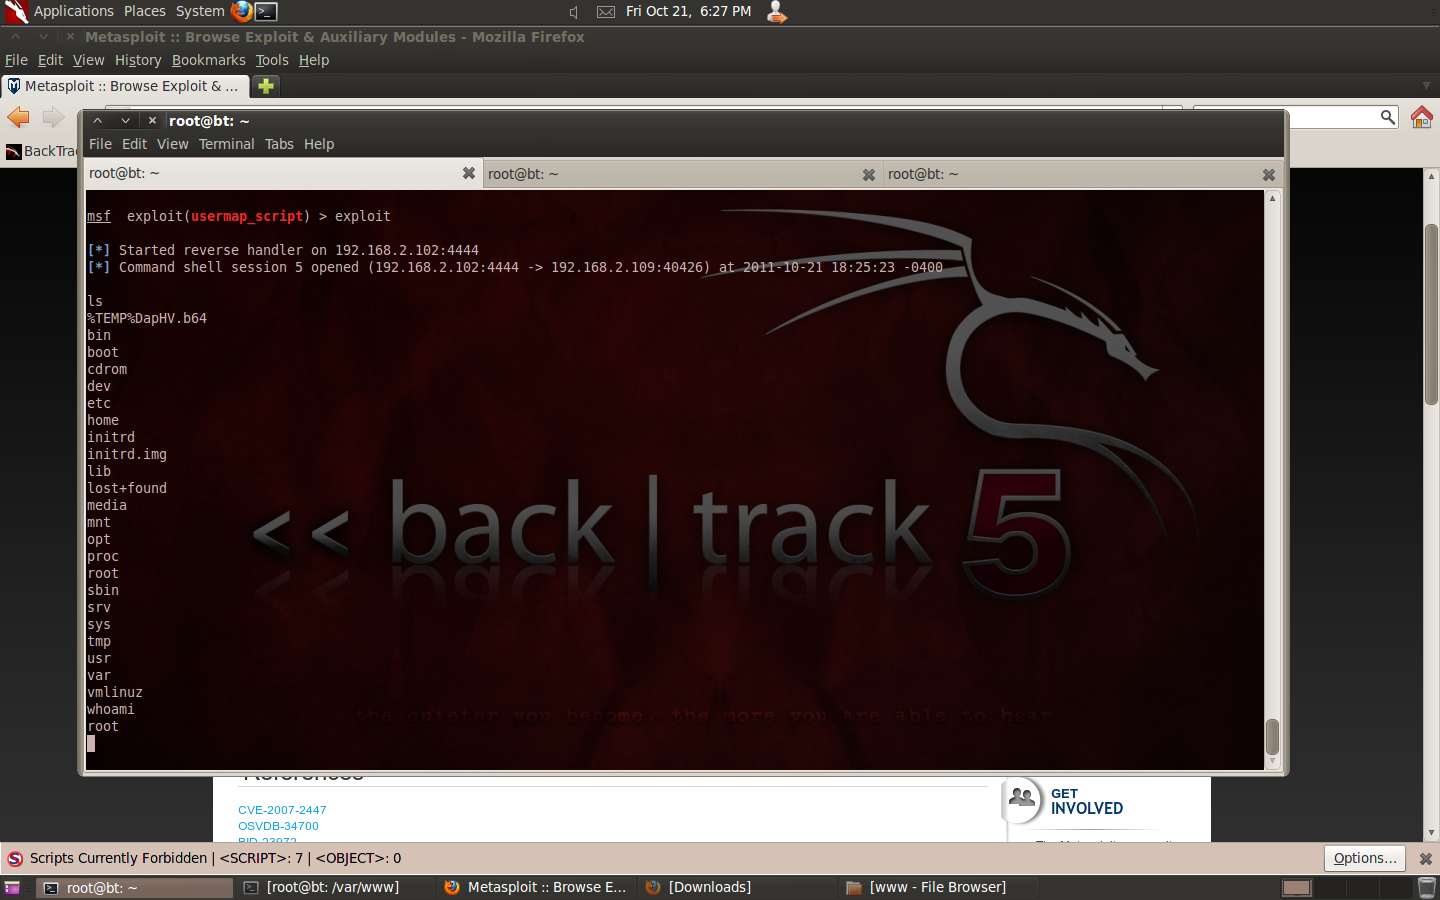1440x900 pixels.
Task: Click Firefox's forward arrow button
Action: coord(53,118)
